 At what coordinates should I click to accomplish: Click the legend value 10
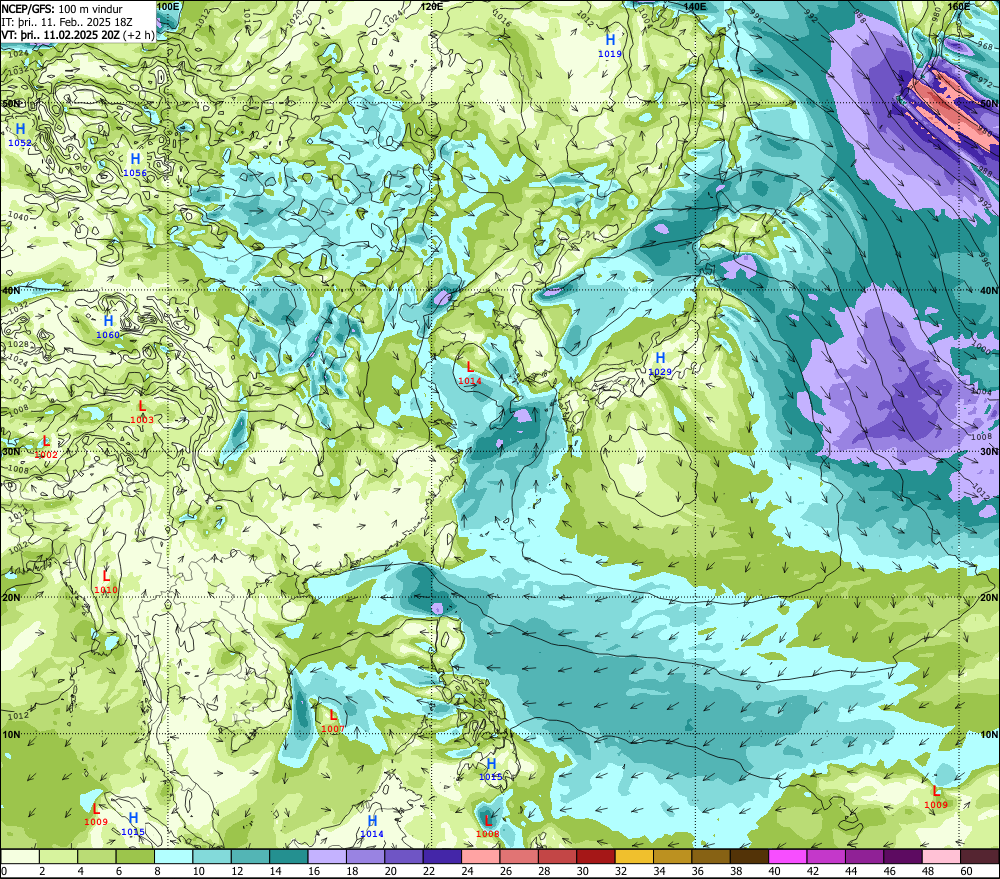(x=198, y=871)
